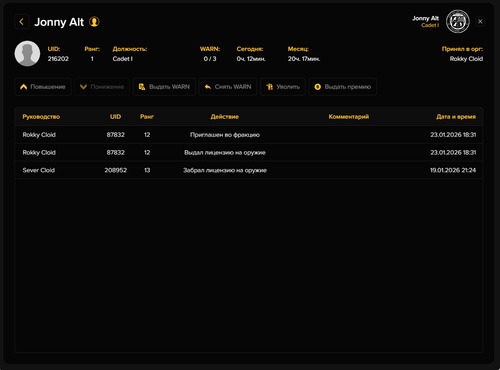
Task: Click the Jonny Alt page title
Action: [59, 22]
